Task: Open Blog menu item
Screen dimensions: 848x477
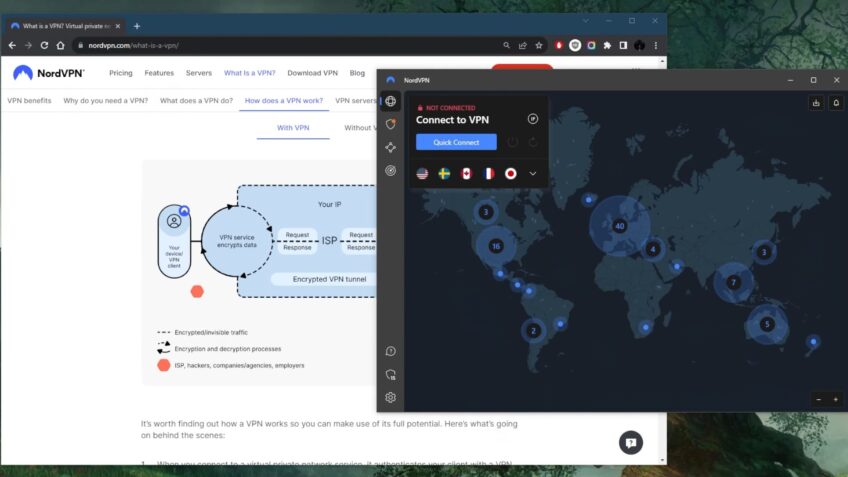Action: [357, 73]
